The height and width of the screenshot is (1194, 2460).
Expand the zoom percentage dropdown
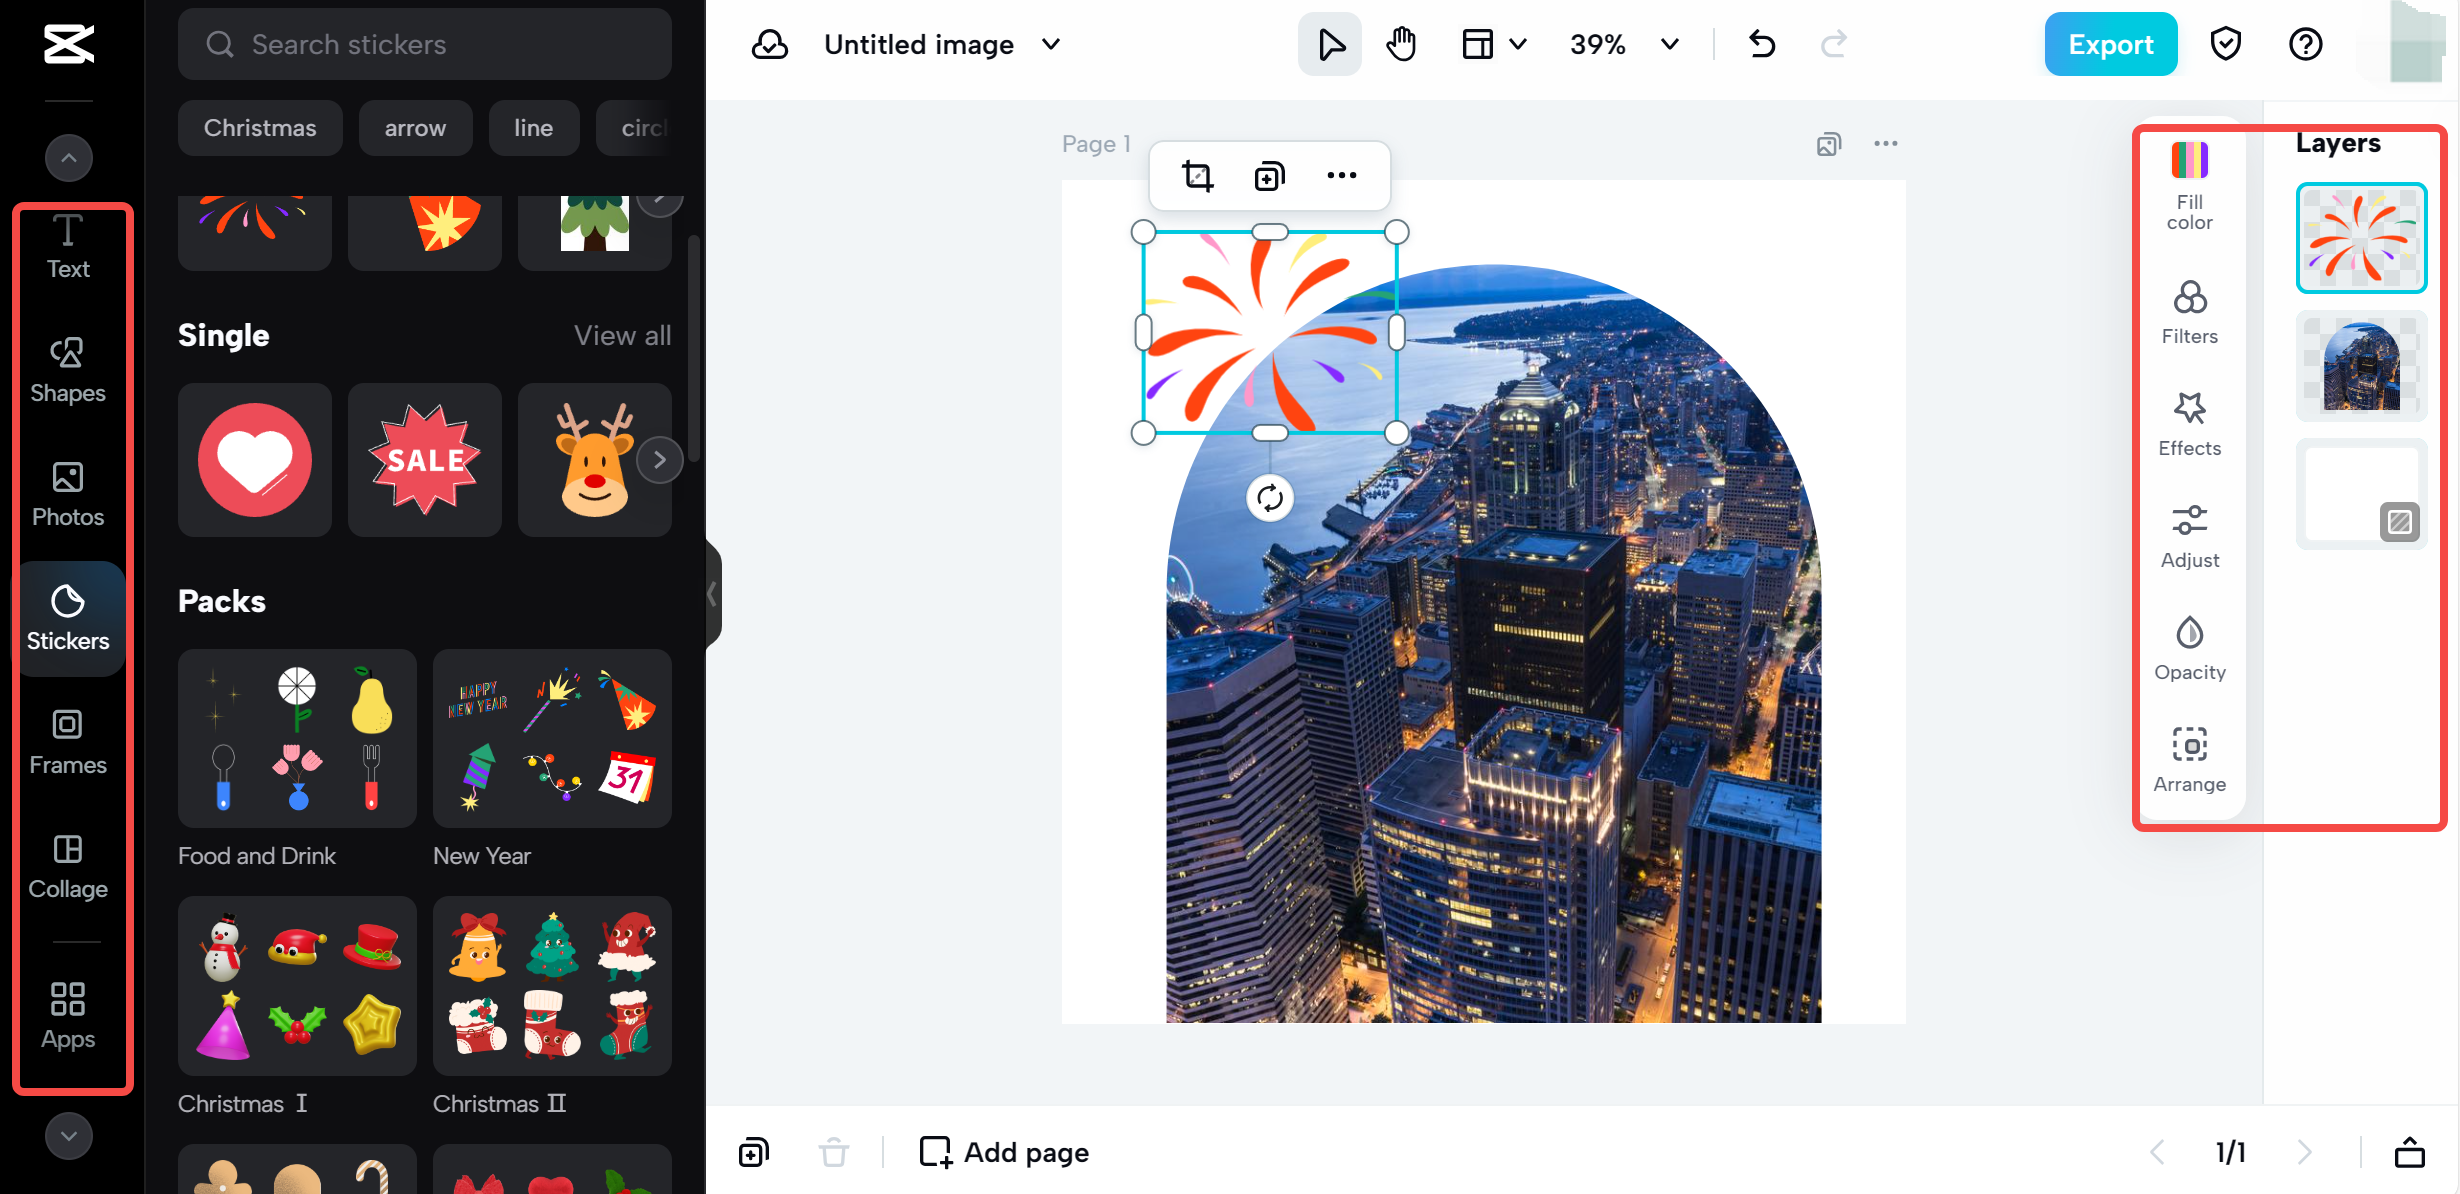(x=1669, y=45)
